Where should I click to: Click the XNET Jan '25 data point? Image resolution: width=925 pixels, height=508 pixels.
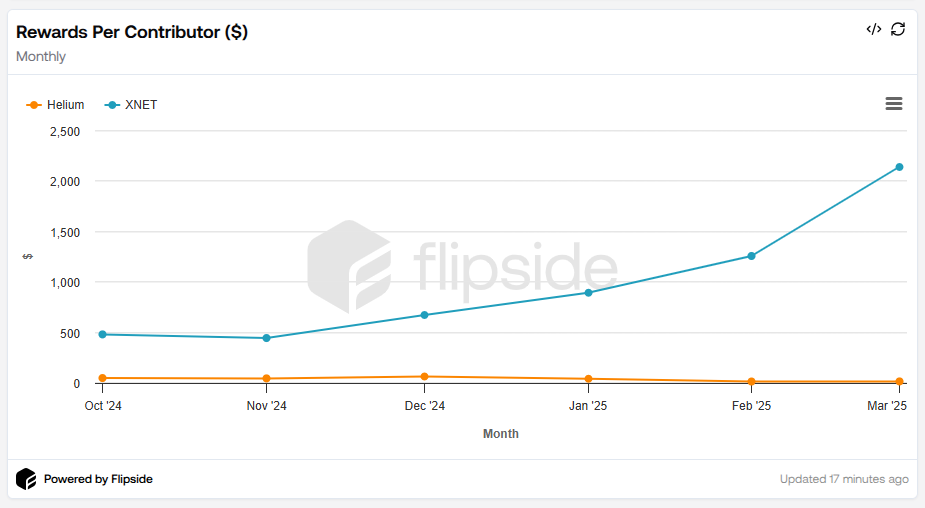coord(588,293)
